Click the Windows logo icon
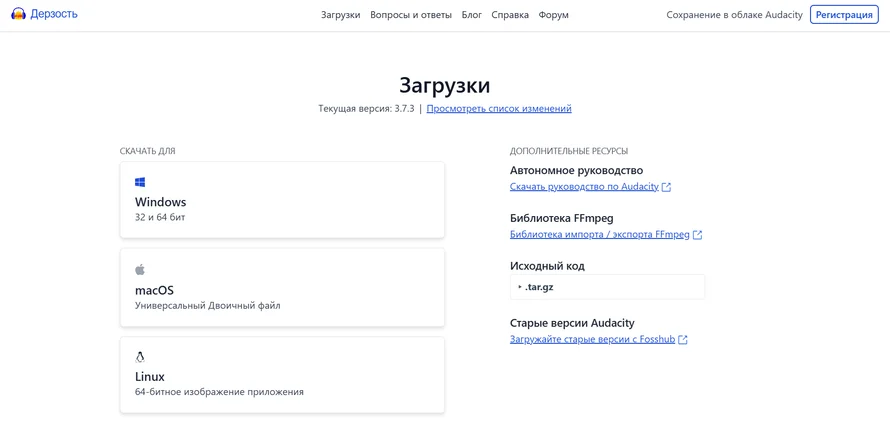Screen dimensions: 890x436 [140, 182]
